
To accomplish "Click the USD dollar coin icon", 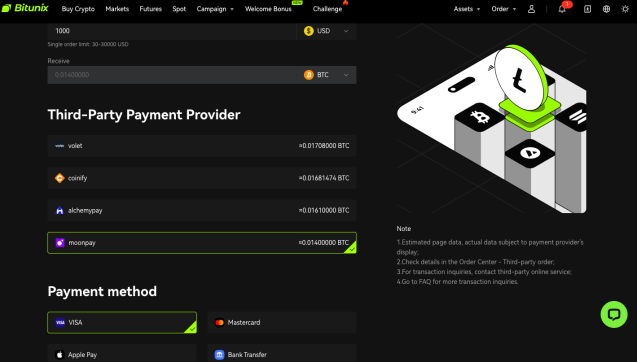I will point(309,31).
